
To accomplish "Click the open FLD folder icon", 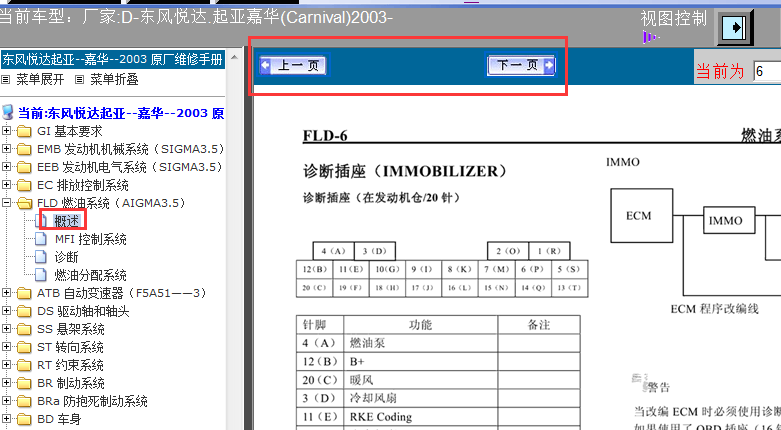I will (x=23, y=203).
